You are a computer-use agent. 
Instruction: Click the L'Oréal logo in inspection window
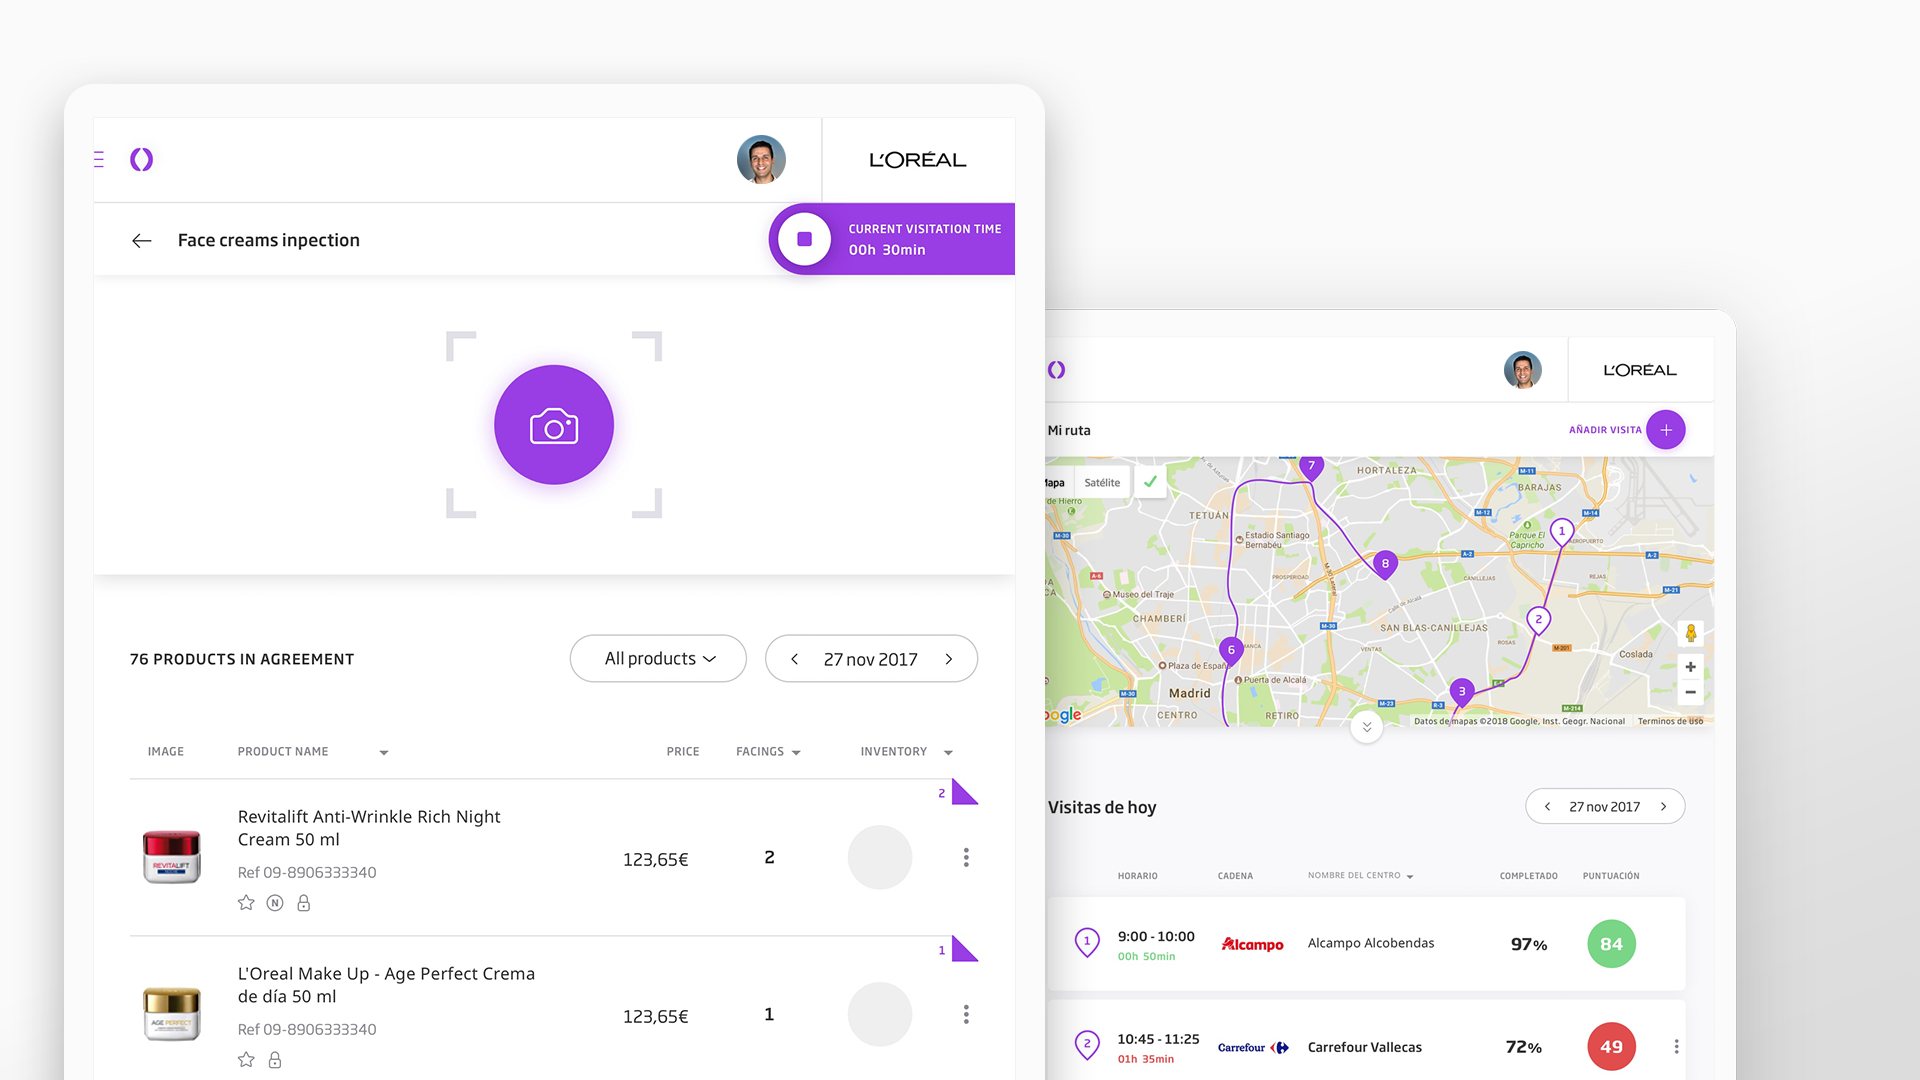click(x=917, y=160)
